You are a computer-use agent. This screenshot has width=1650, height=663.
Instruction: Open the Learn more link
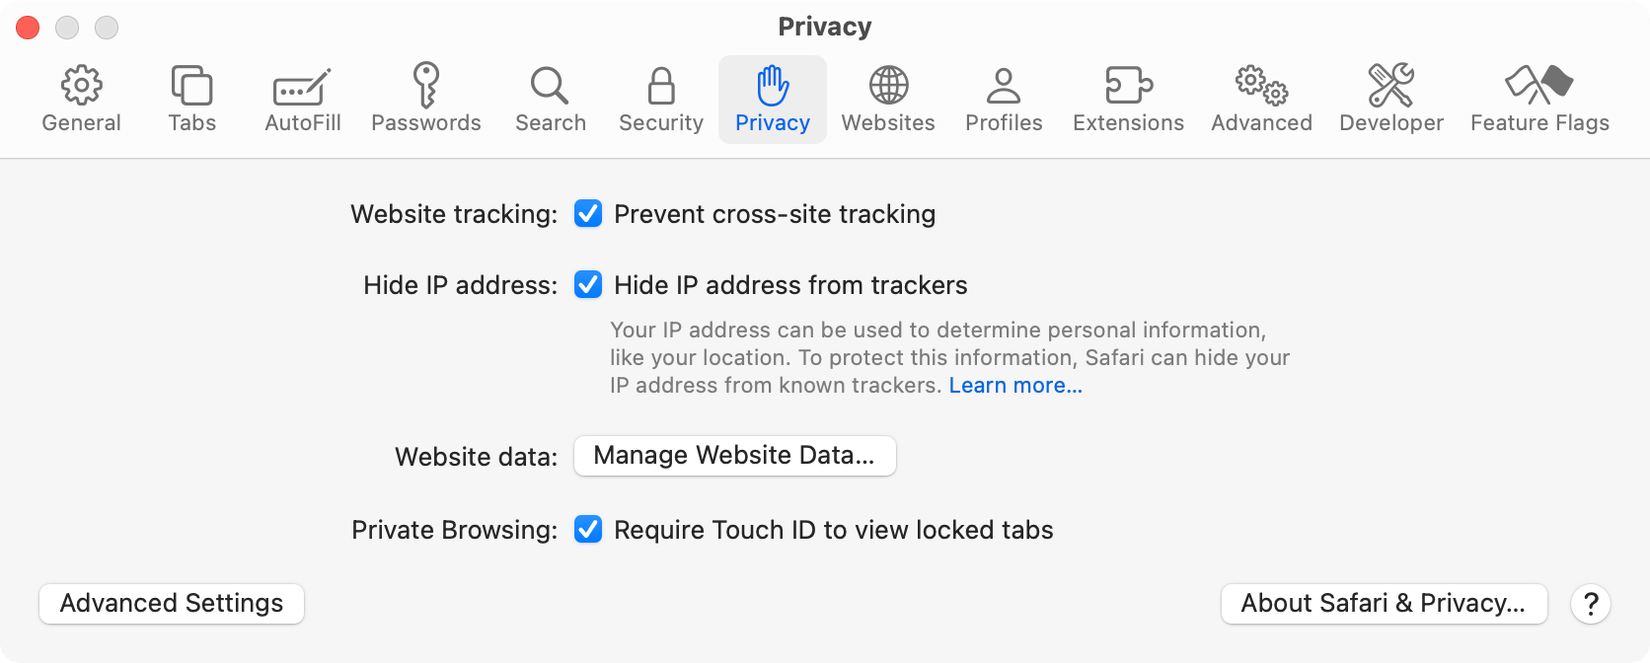[x=1015, y=384]
